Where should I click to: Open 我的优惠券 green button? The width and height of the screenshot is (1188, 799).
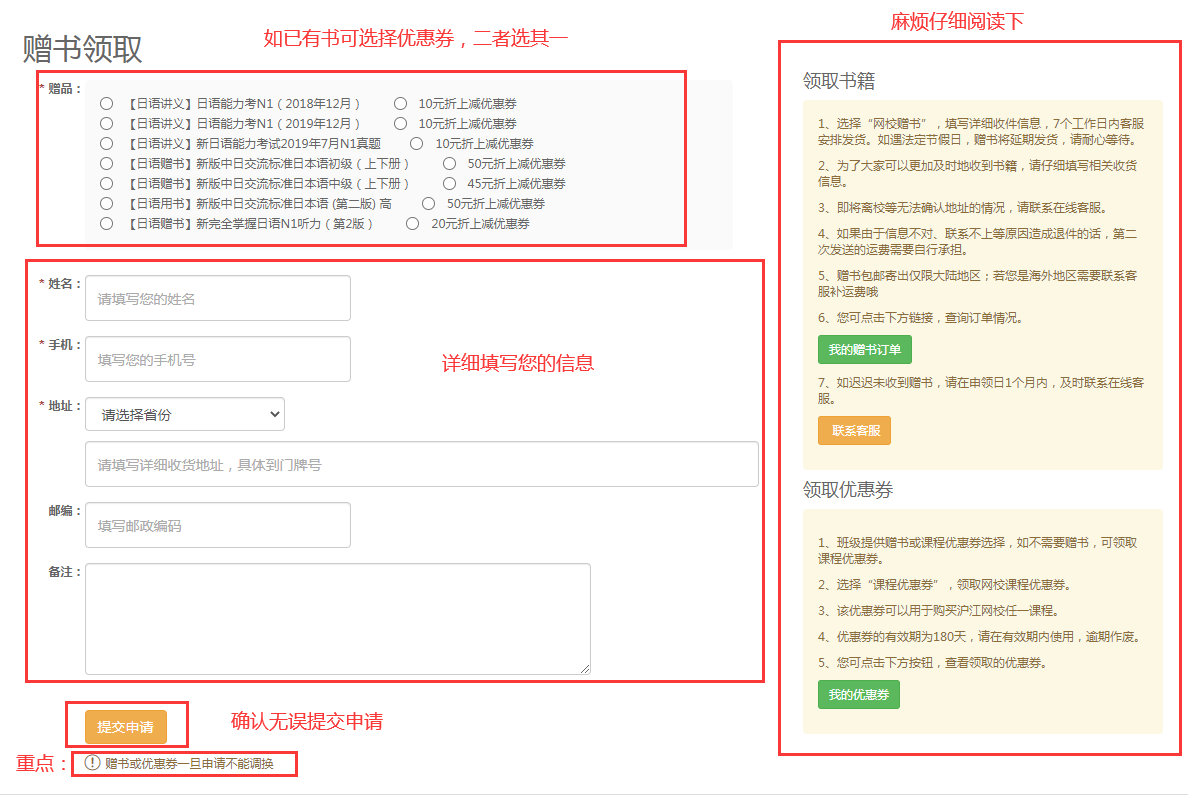858,694
